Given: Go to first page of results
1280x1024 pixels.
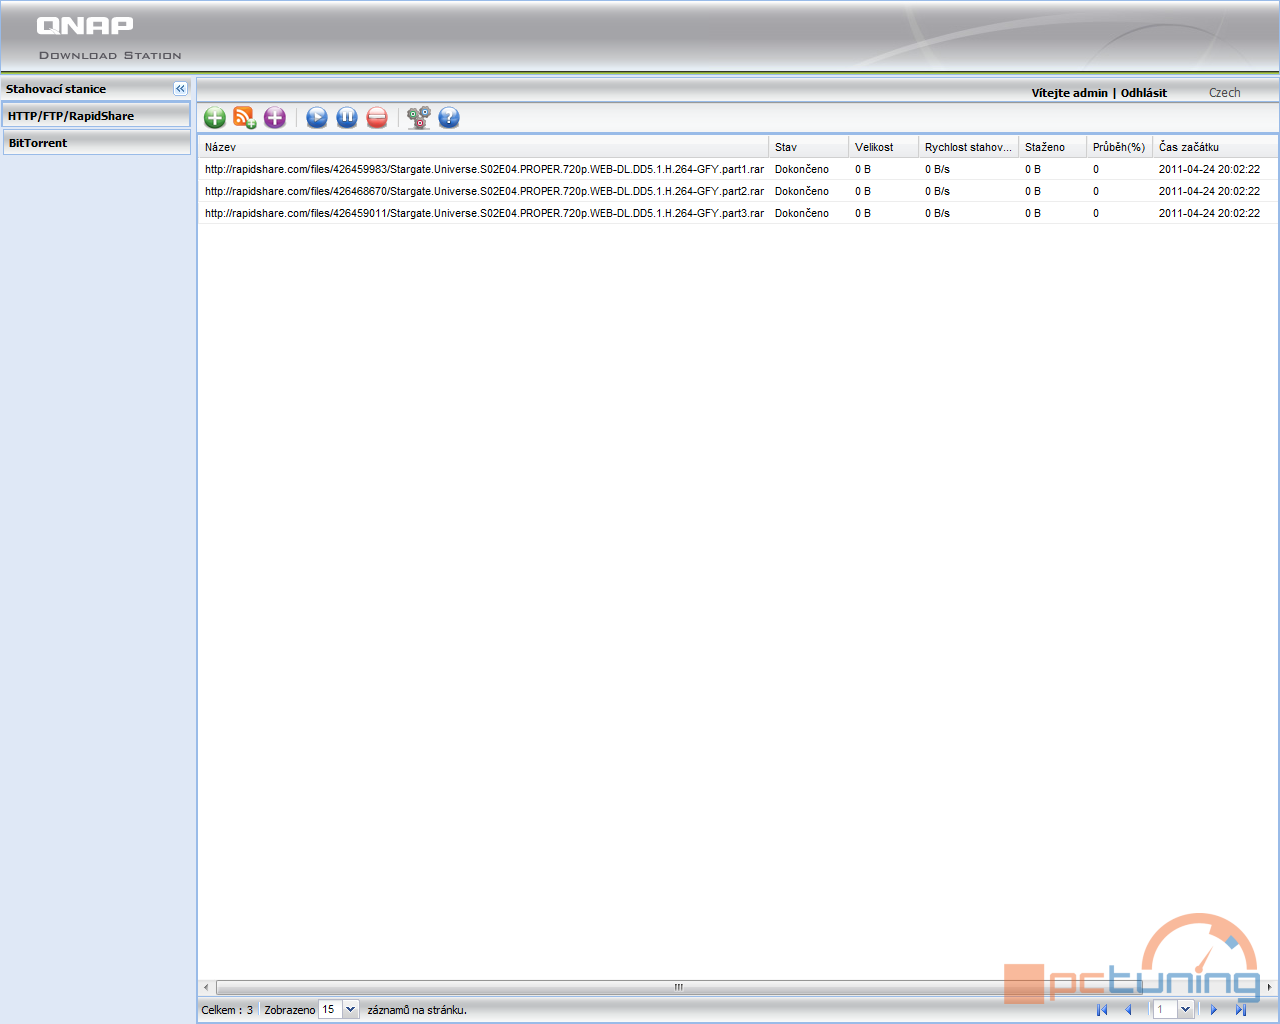Looking at the screenshot, I should tap(1102, 1010).
